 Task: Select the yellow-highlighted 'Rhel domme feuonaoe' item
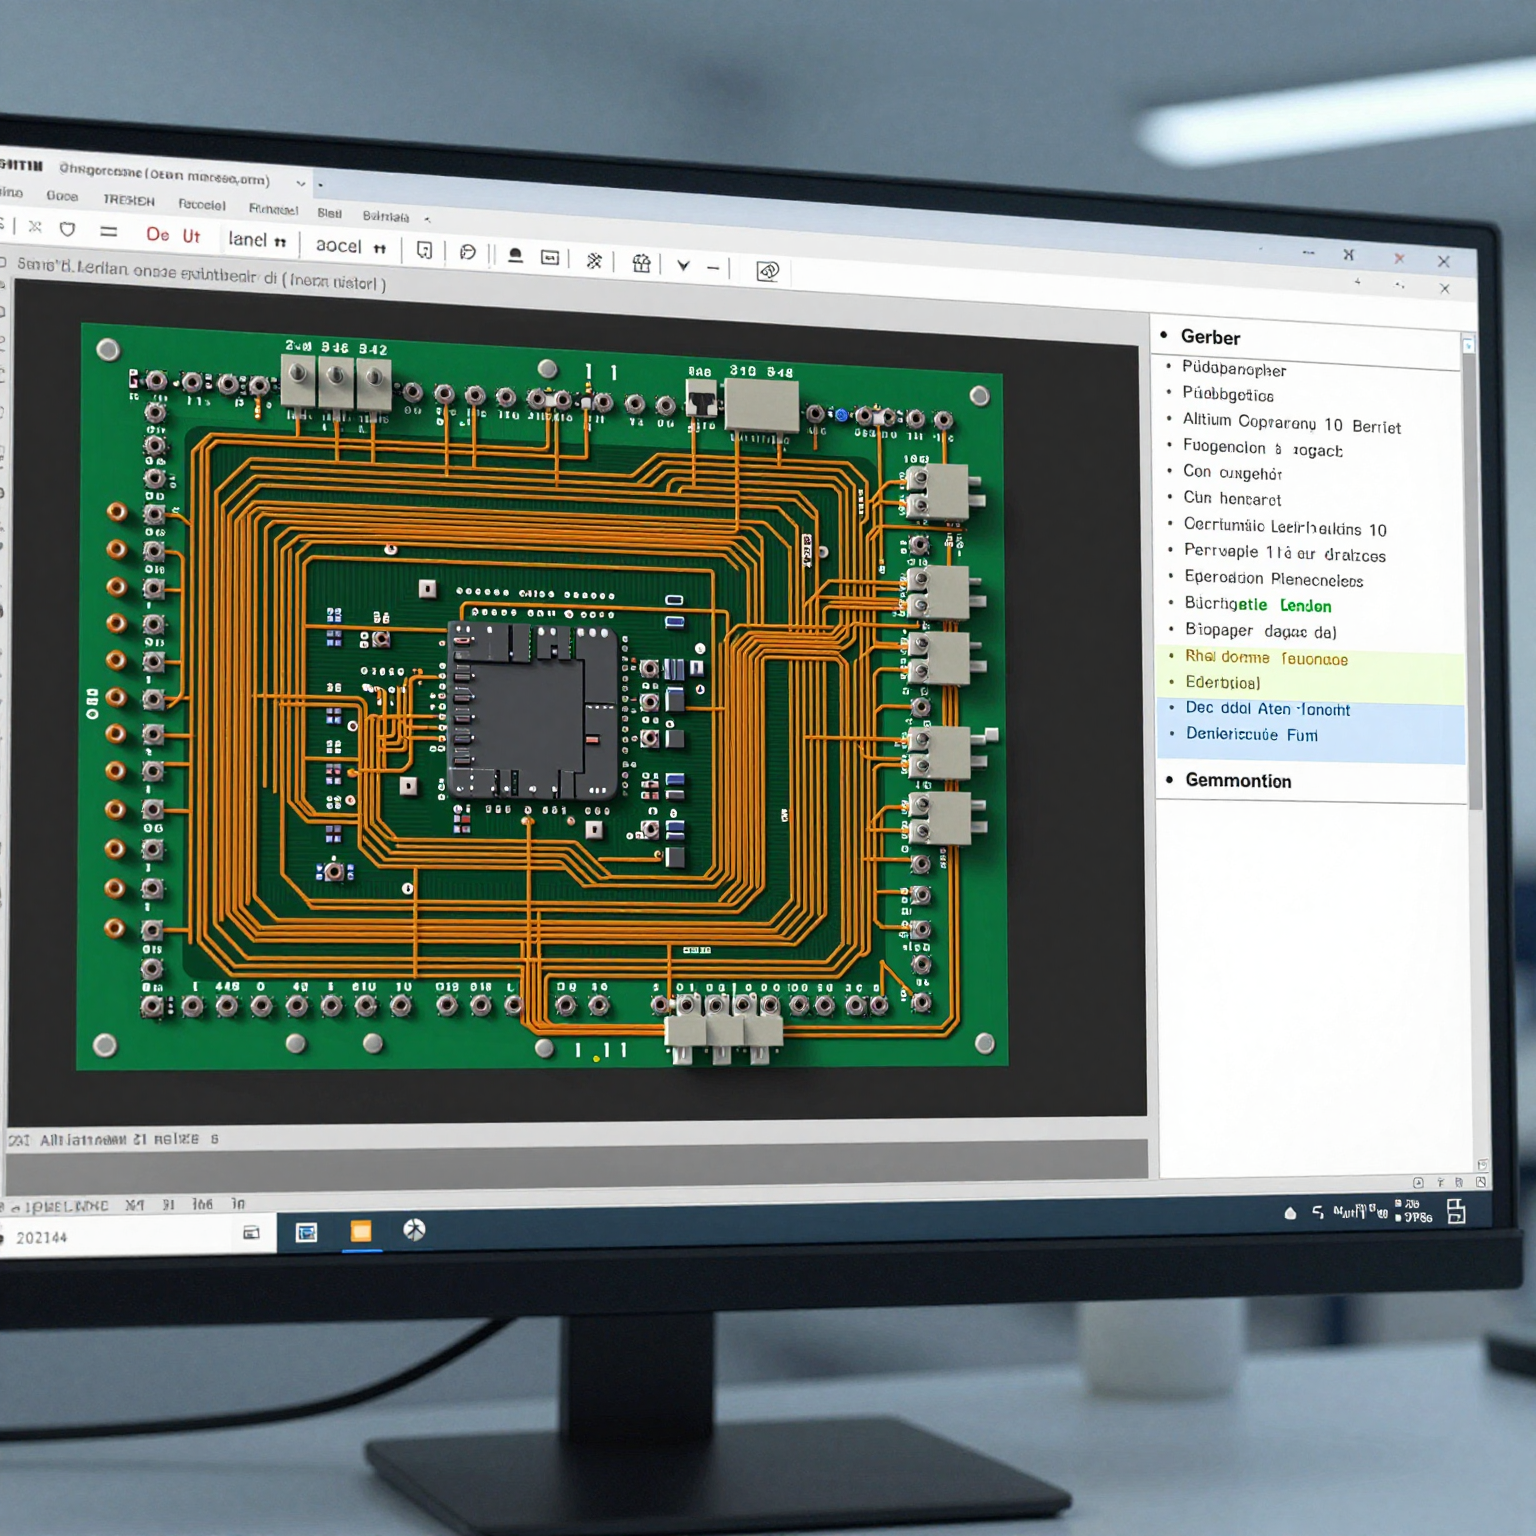pos(1266,658)
